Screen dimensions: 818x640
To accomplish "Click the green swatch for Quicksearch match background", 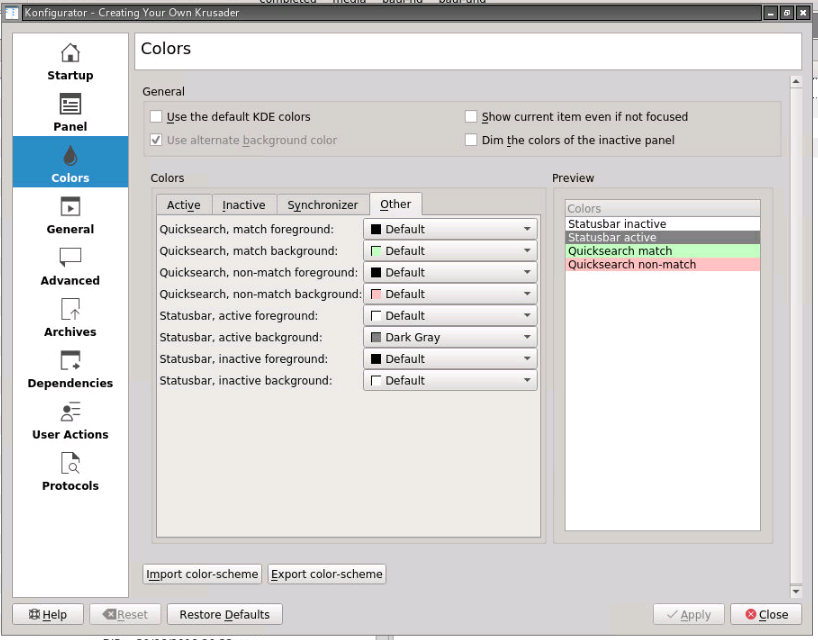I will pos(376,251).
